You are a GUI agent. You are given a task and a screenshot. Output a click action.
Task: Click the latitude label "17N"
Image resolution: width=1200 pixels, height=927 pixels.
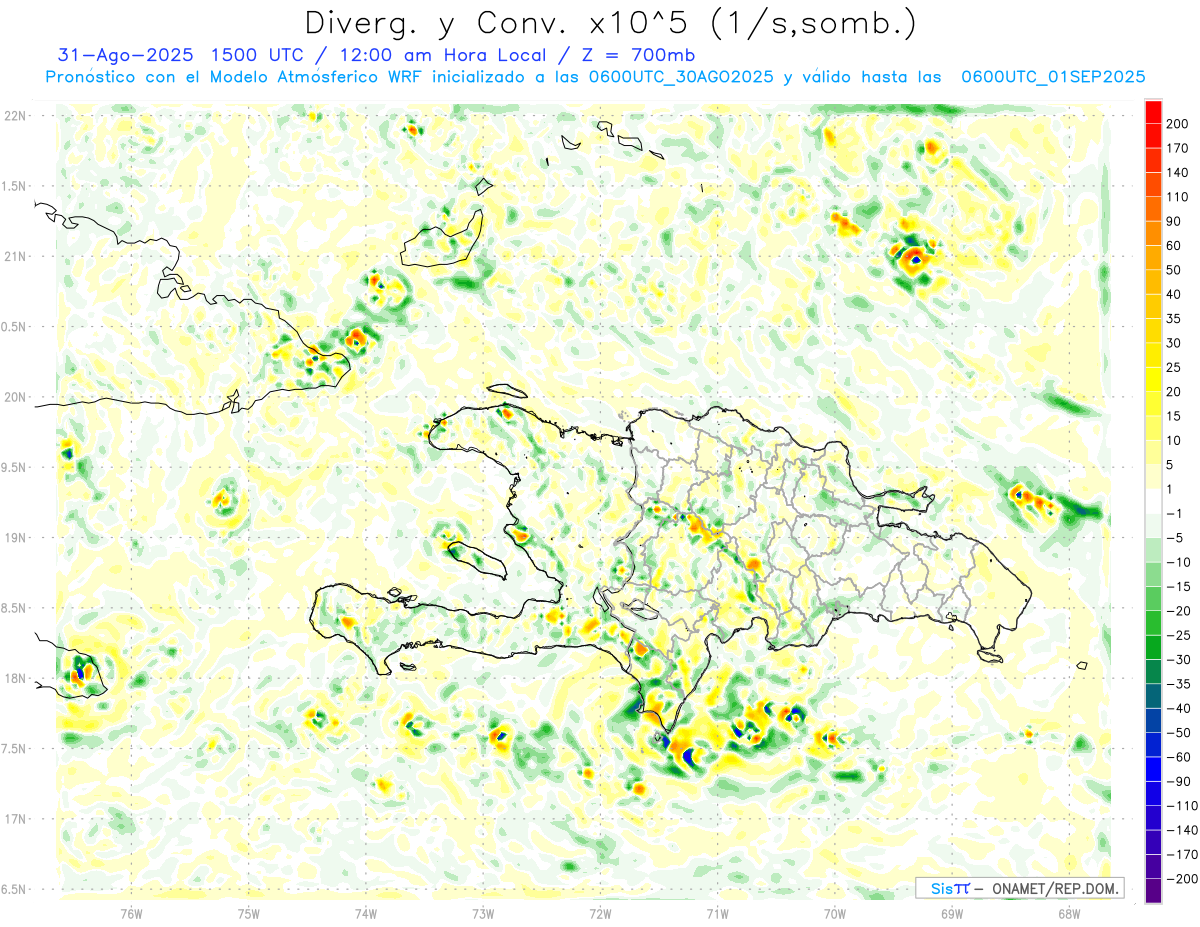(x=14, y=819)
